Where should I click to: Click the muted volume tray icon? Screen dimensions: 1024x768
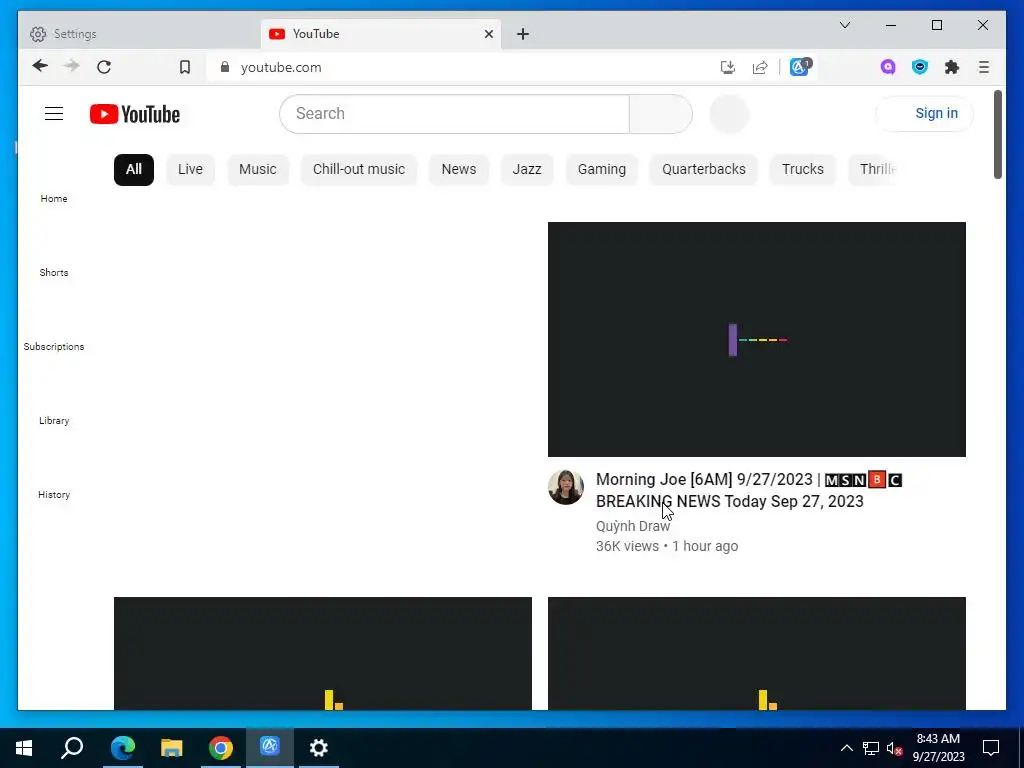pyautogui.click(x=895, y=748)
